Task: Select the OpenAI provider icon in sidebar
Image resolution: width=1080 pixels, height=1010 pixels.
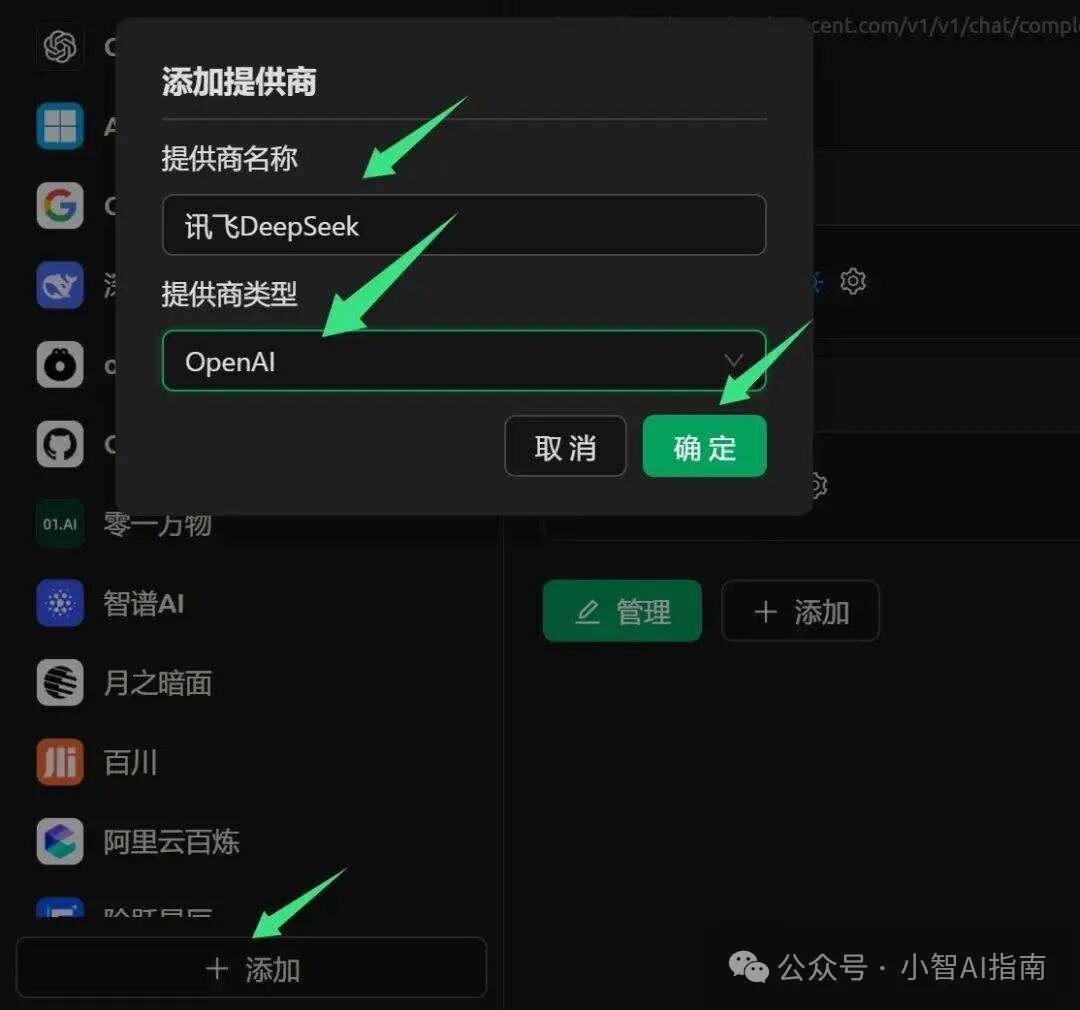Action: [x=60, y=47]
